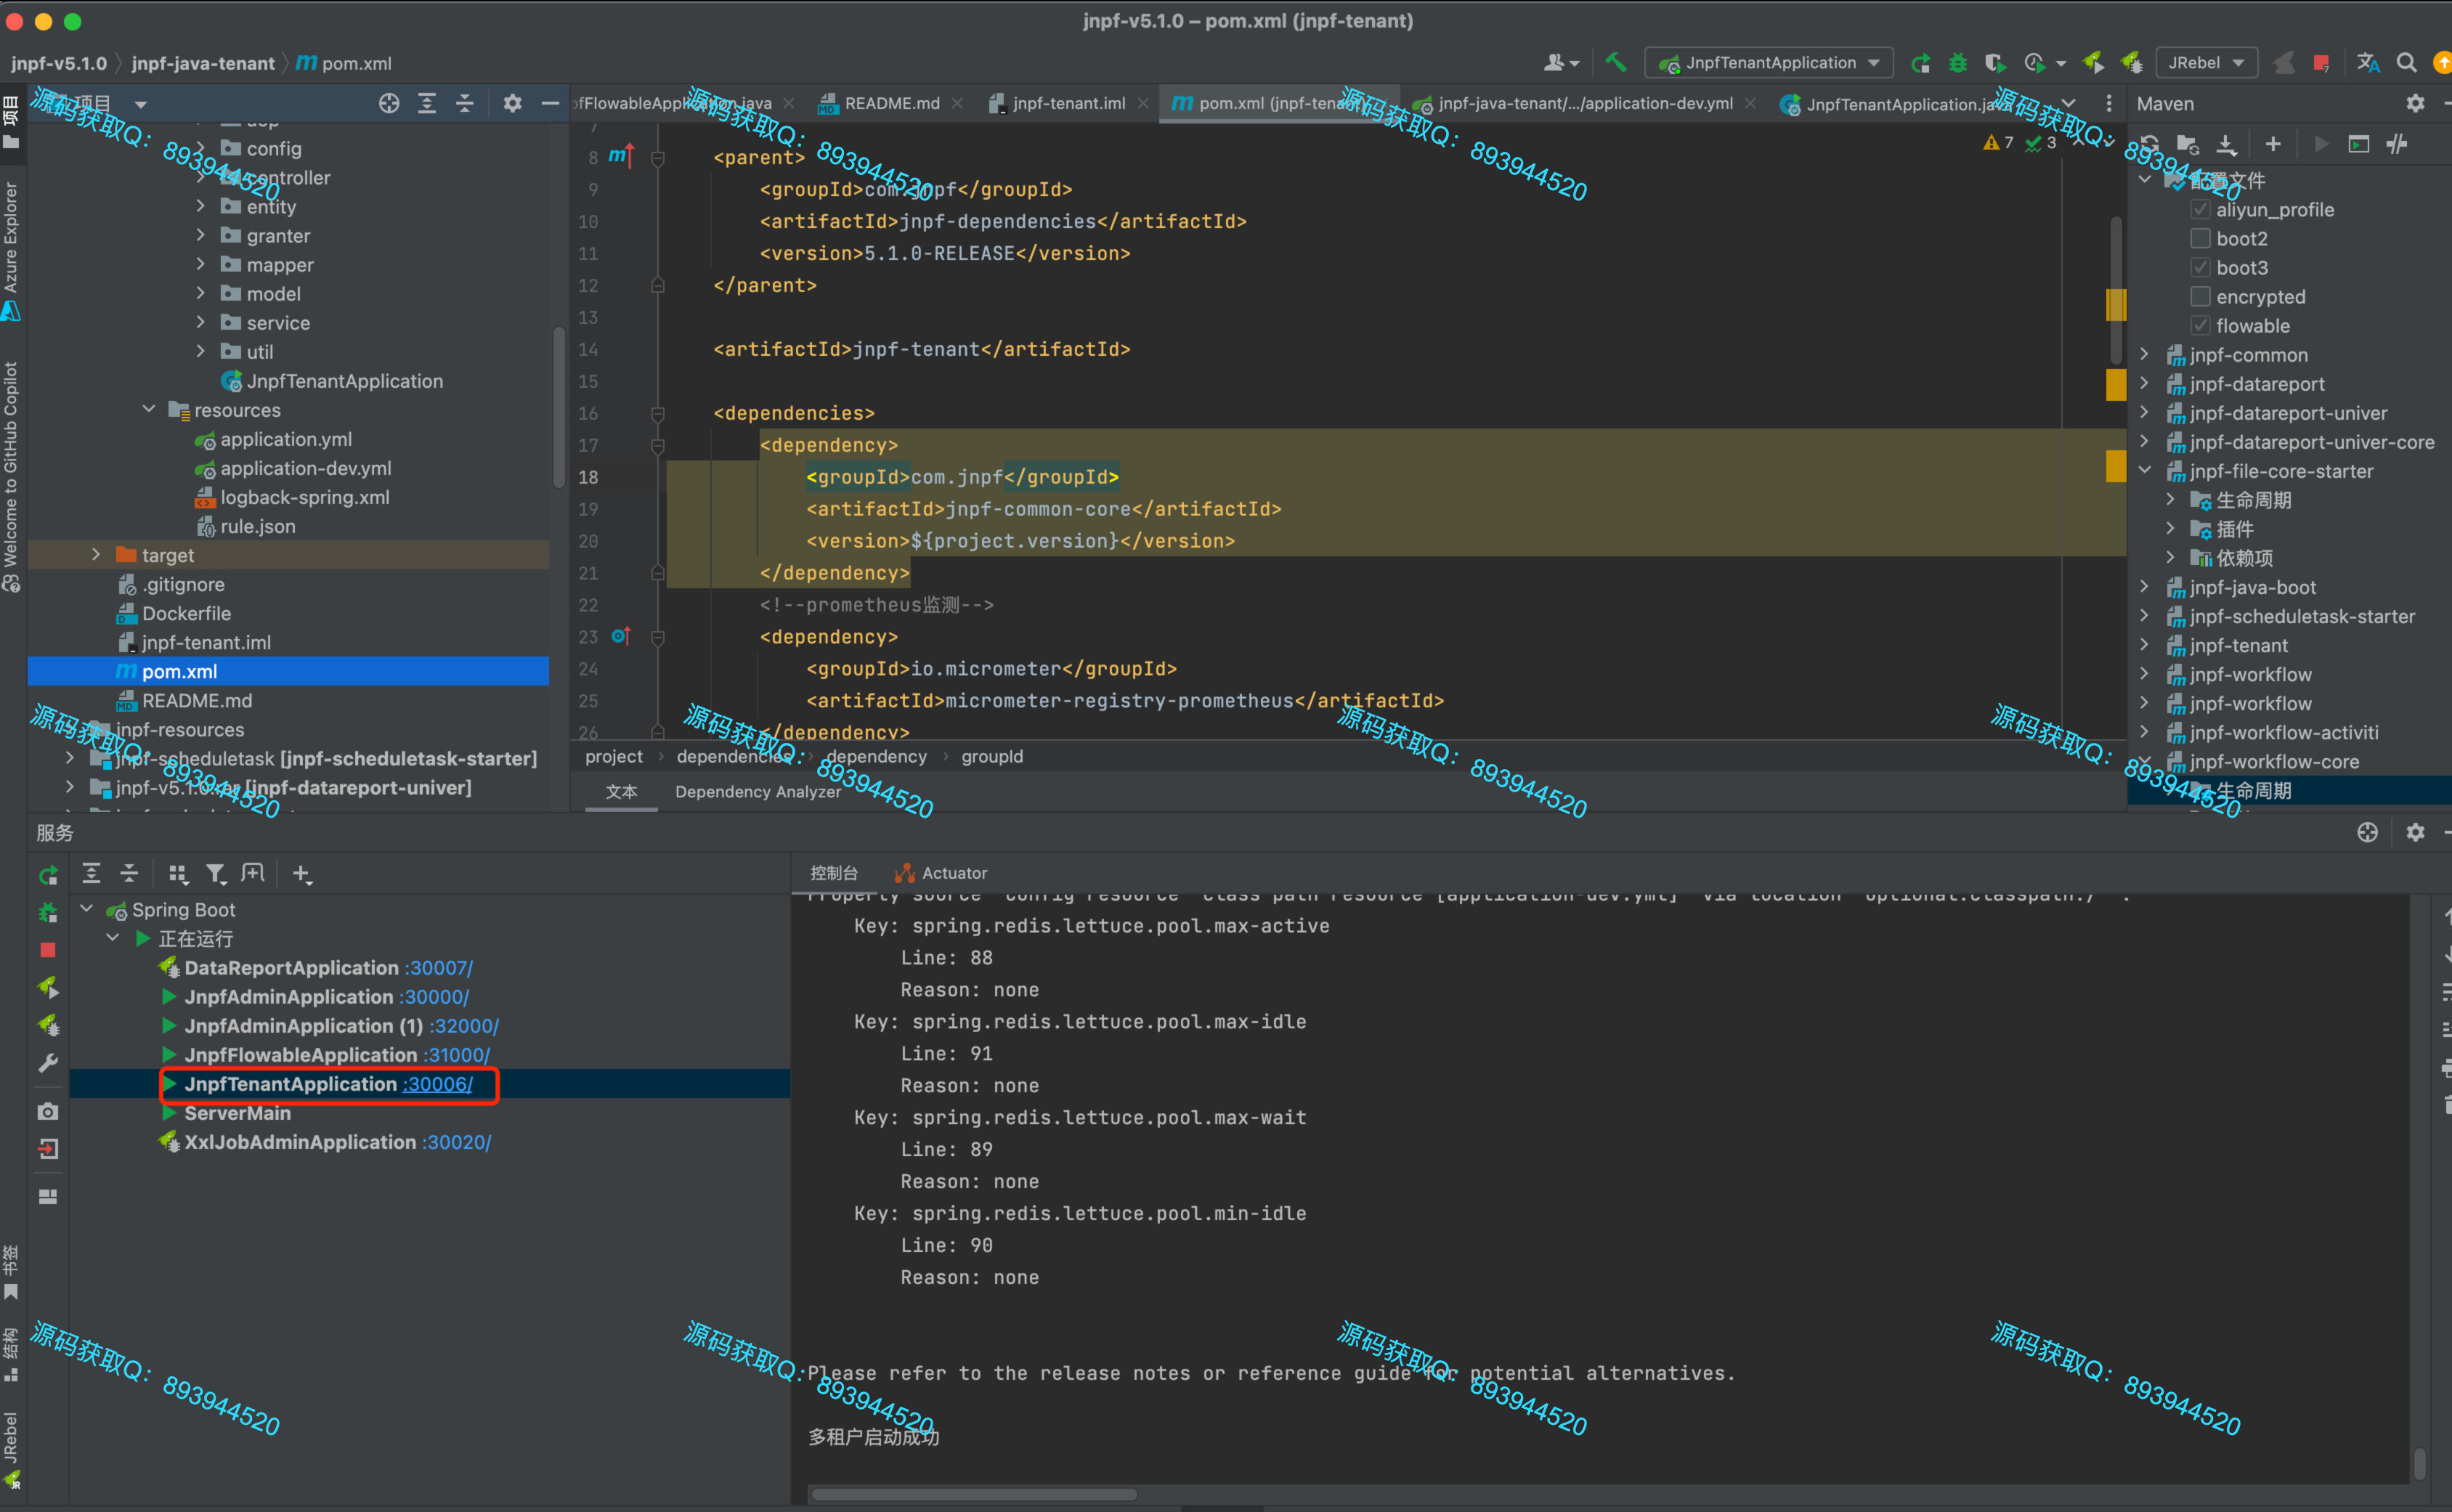Image resolution: width=2452 pixels, height=1512 pixels.
Task: Toggle the encrypted profile checkbox
Action: pyautogui.click(x=2199, y=296)
